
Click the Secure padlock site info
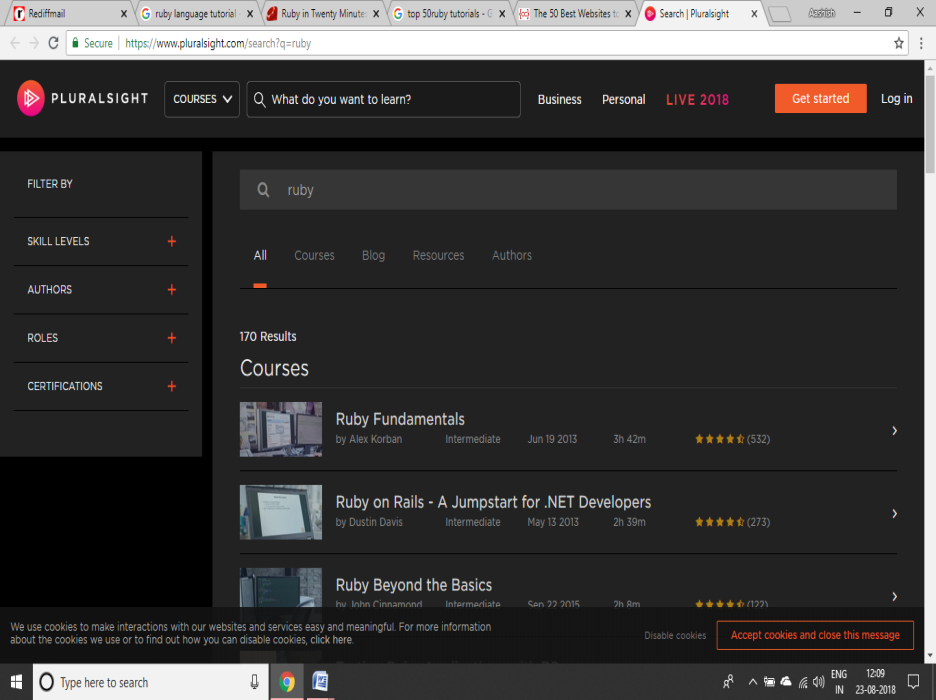click(x=93, y=43)
